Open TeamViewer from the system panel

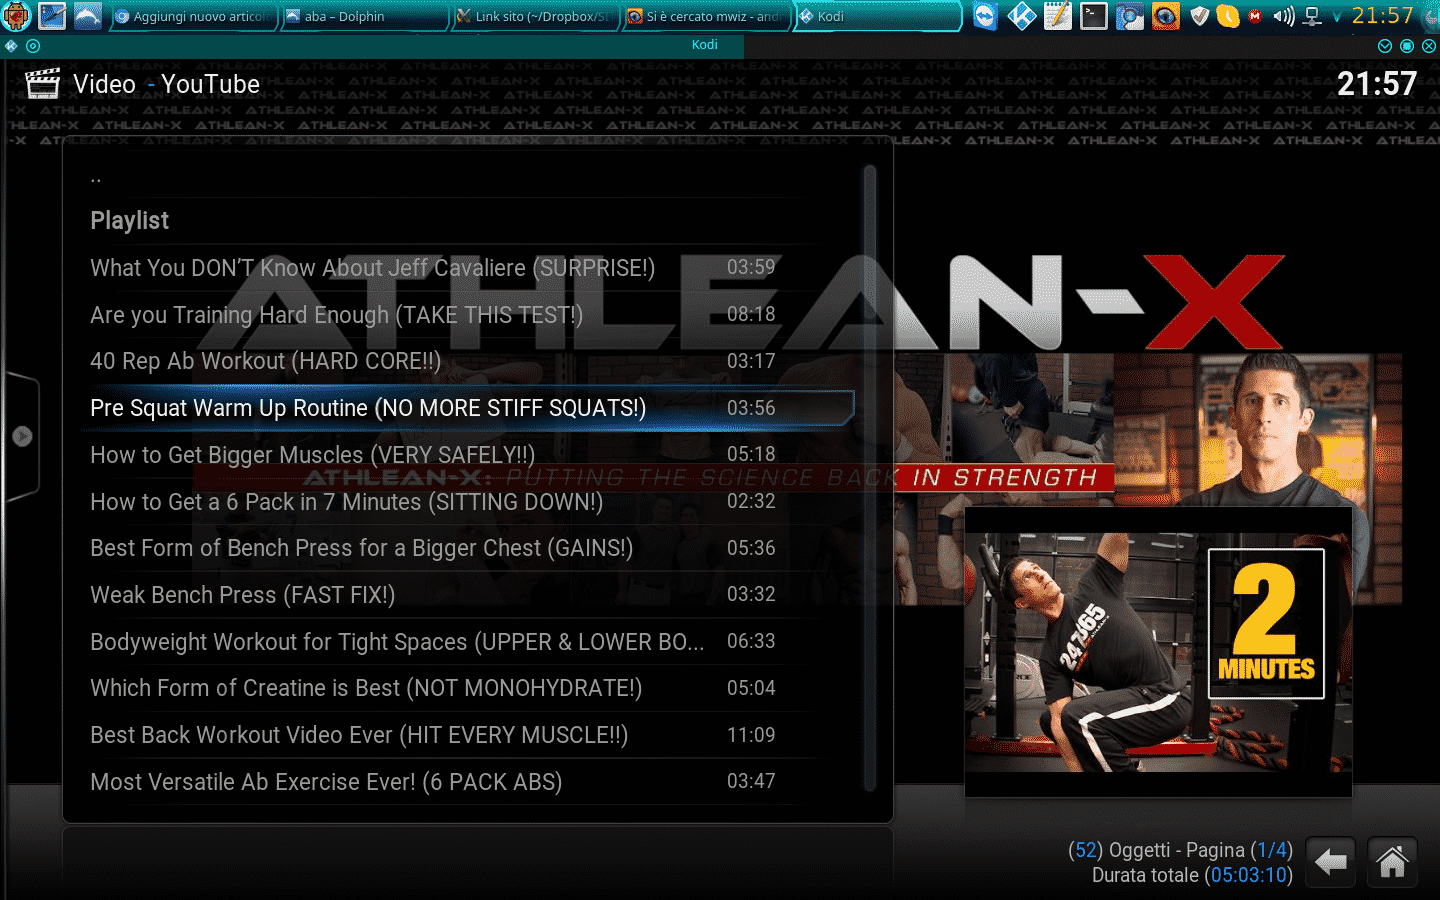(986, 16)
